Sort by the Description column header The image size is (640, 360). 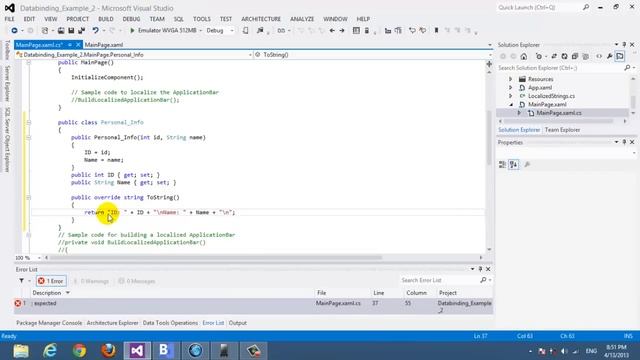[x=47, y=293]
